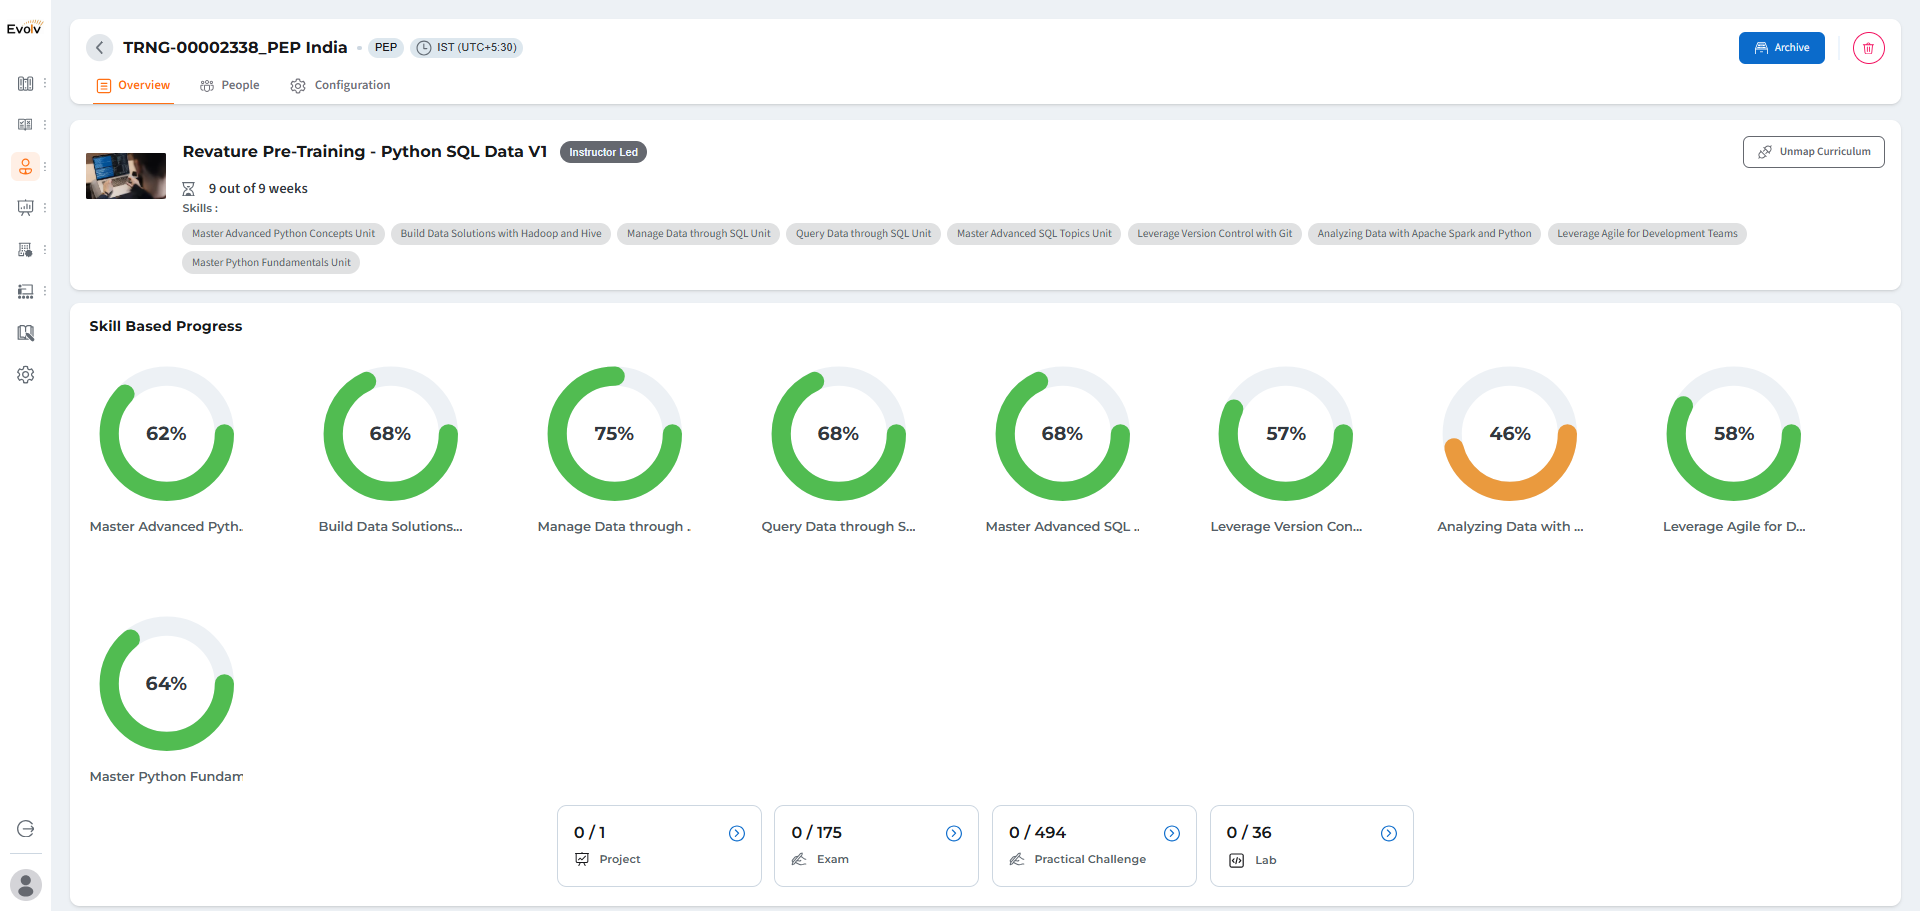Click the Unmap Curriculum button
Viewport: 1920px width, 911px height.
(x=1813, y=152)
